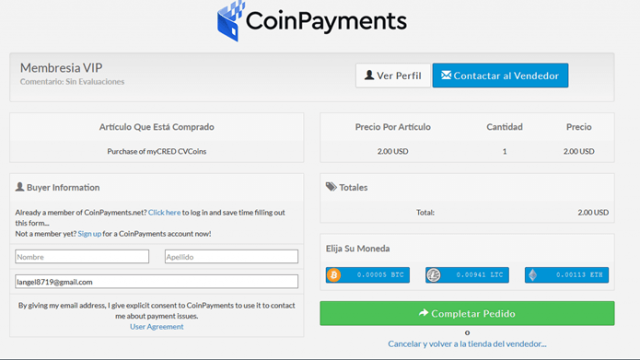Viewport: 640px width, 360px height.
Task: Click the email address input field
Action: click(x=157, y=282)
